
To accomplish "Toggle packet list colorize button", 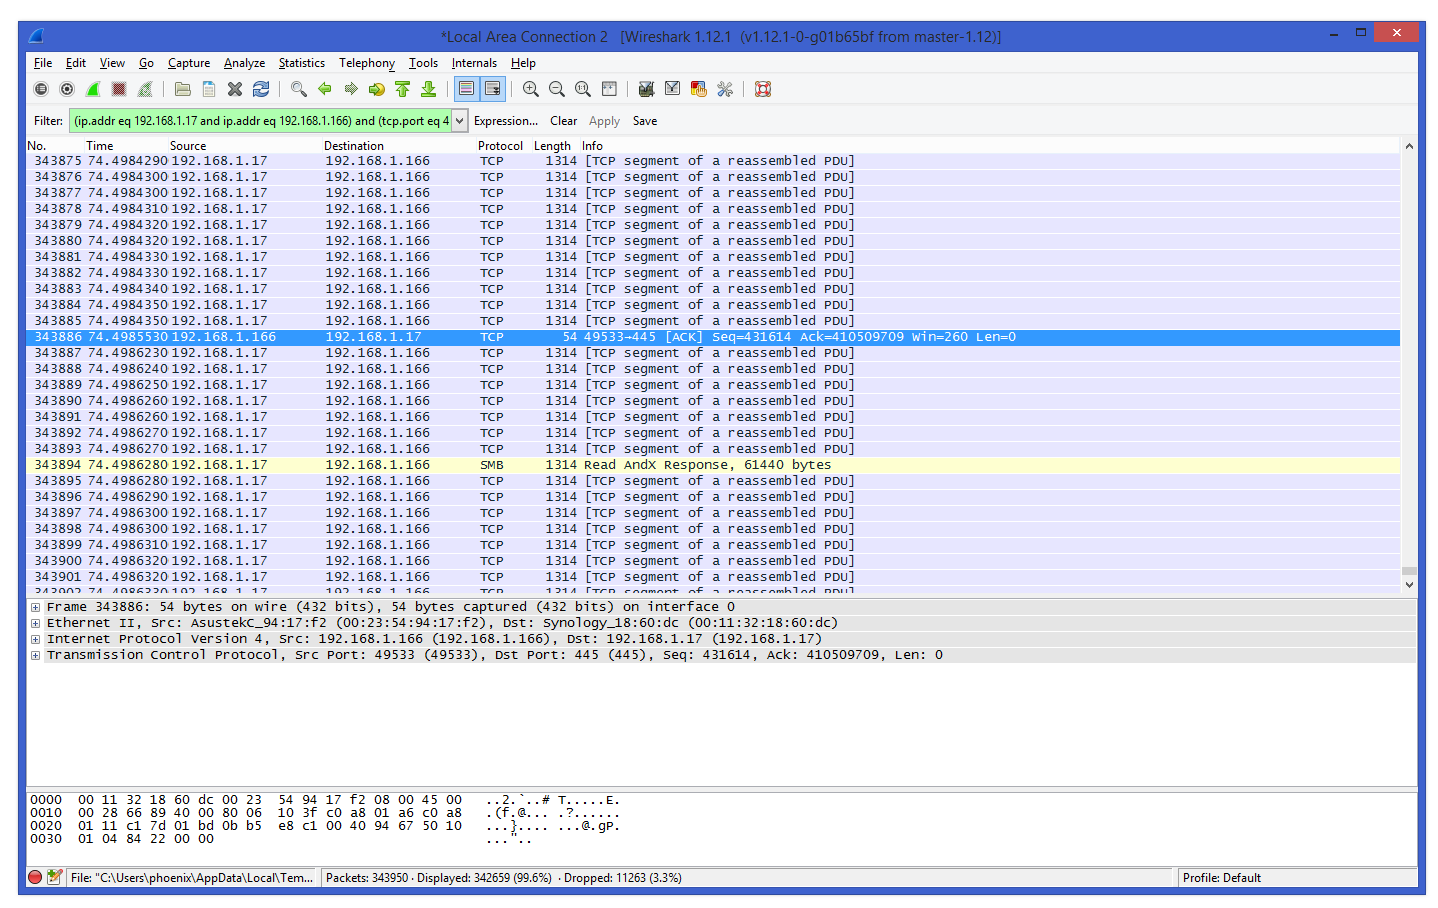I will (466, 89).
